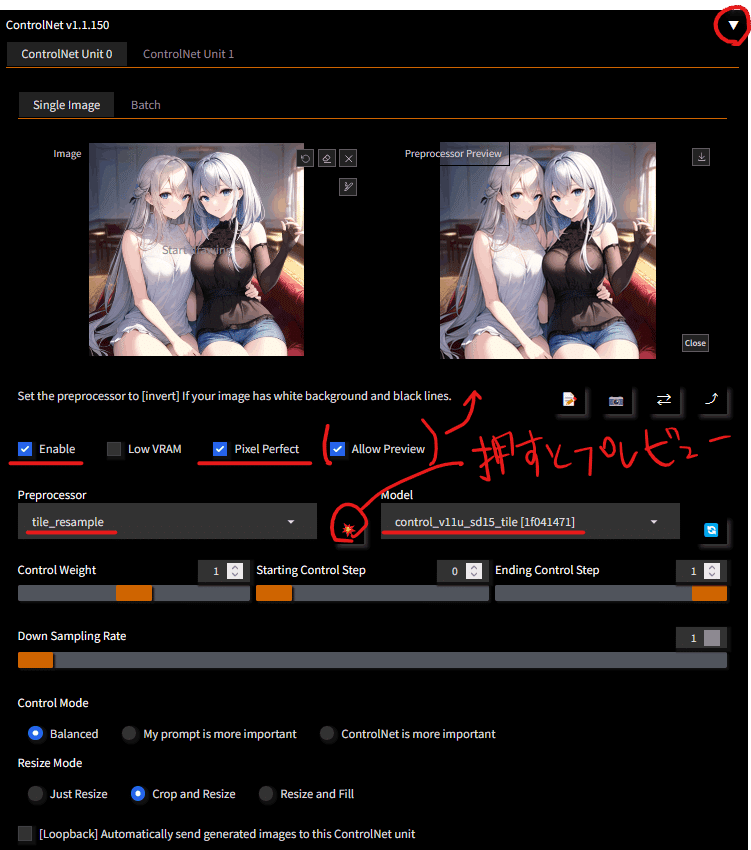Viewport: 751px width, 850px height.
Task: Click the input image thumbnail
Action: tap(196, 249)
